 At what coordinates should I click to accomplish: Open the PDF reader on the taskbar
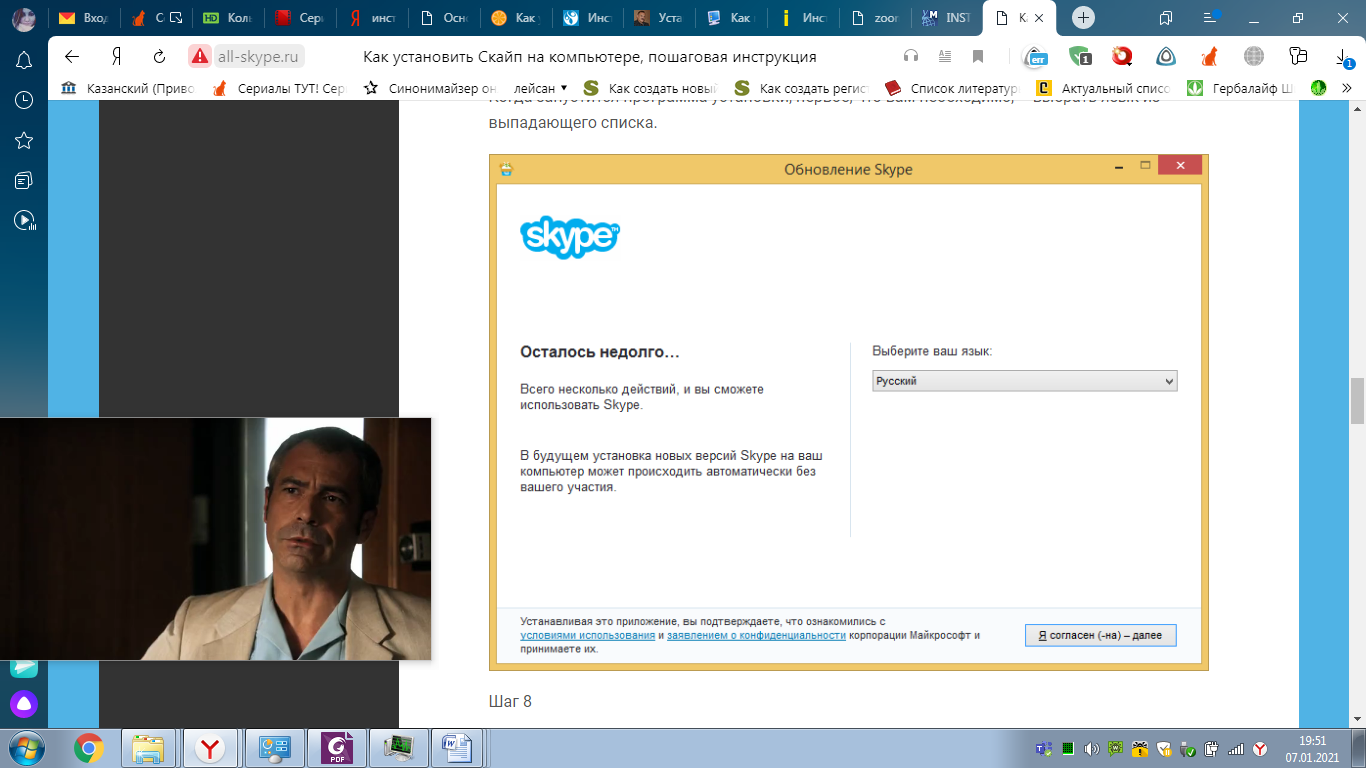point(336,747)
